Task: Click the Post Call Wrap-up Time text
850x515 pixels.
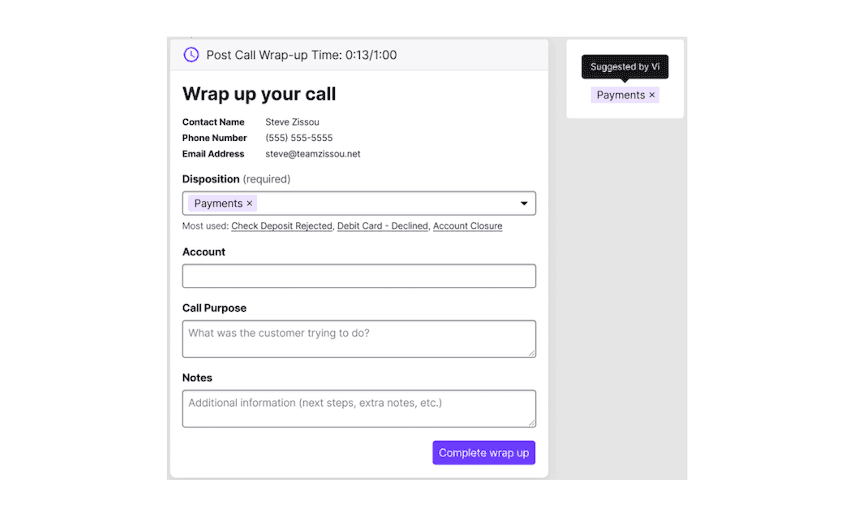Action: coord(301,55)
